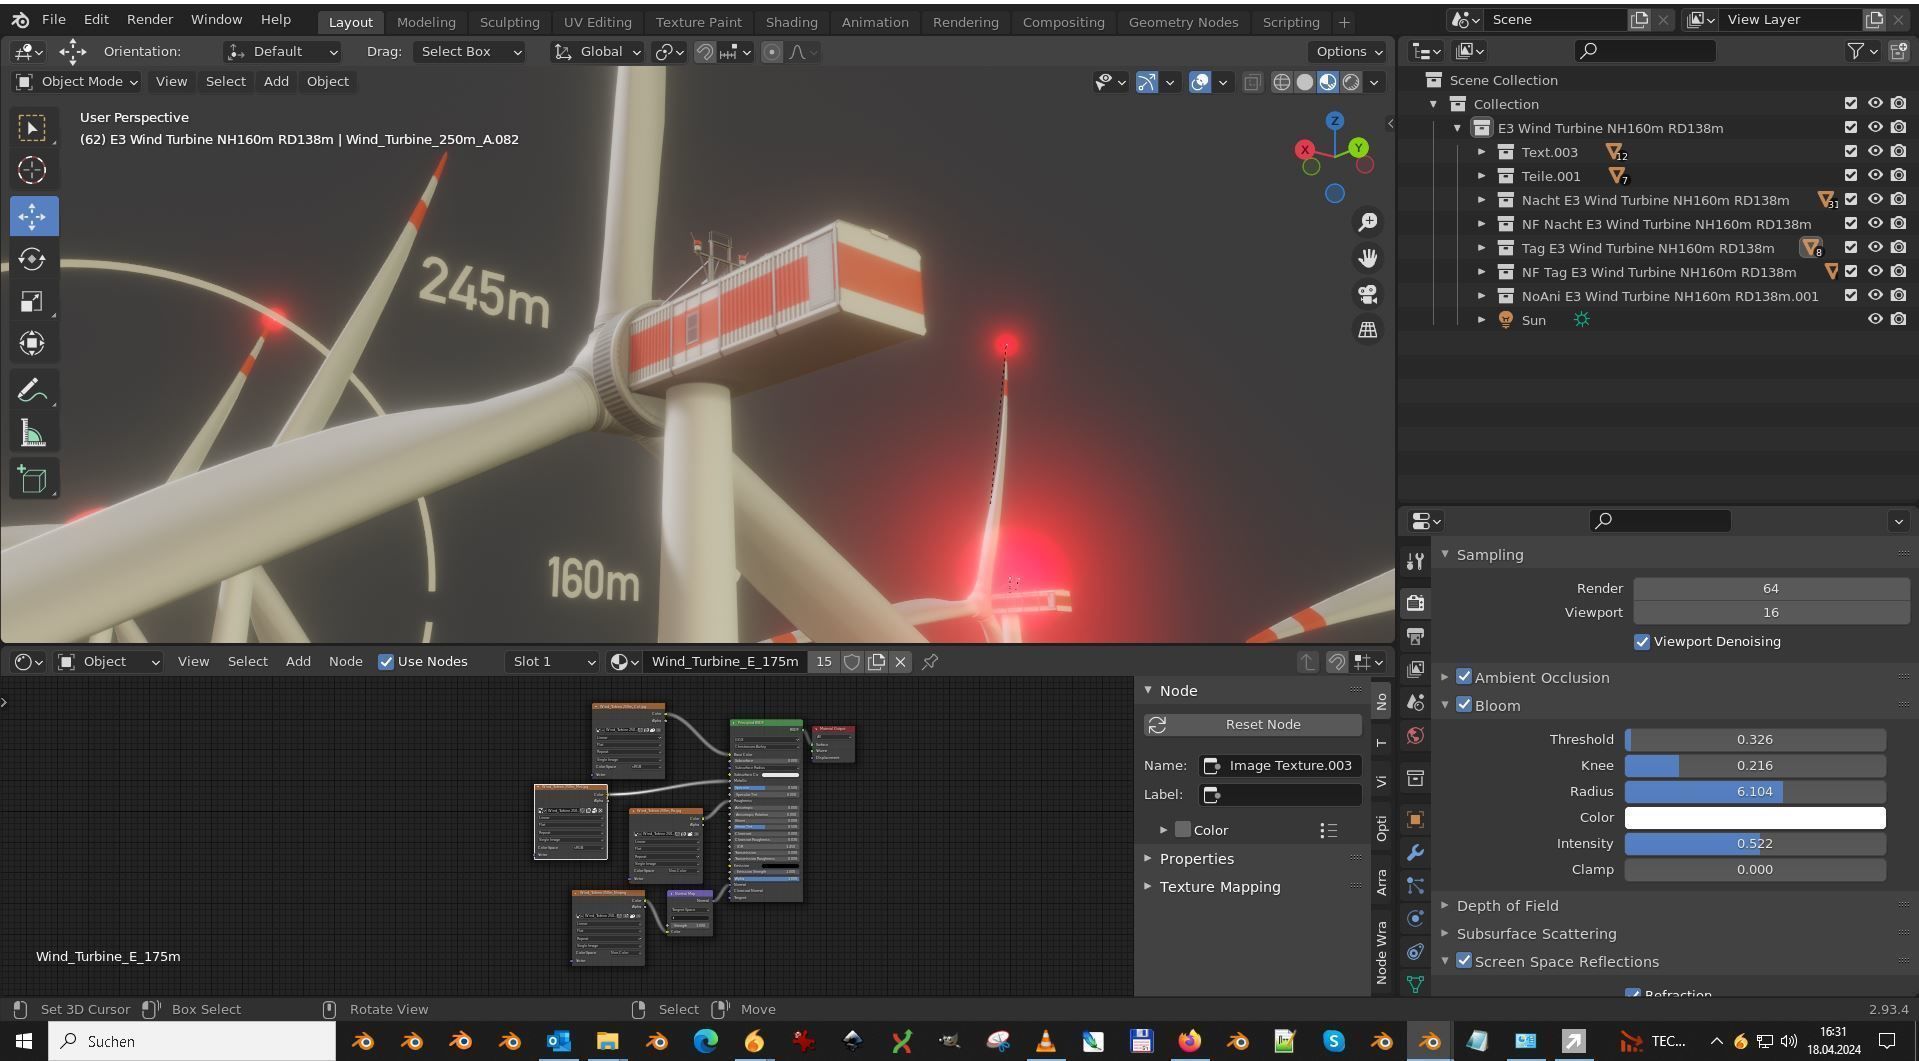
Task: Toggle Viewport Denoising checkbox
Action: point(1642,642)
